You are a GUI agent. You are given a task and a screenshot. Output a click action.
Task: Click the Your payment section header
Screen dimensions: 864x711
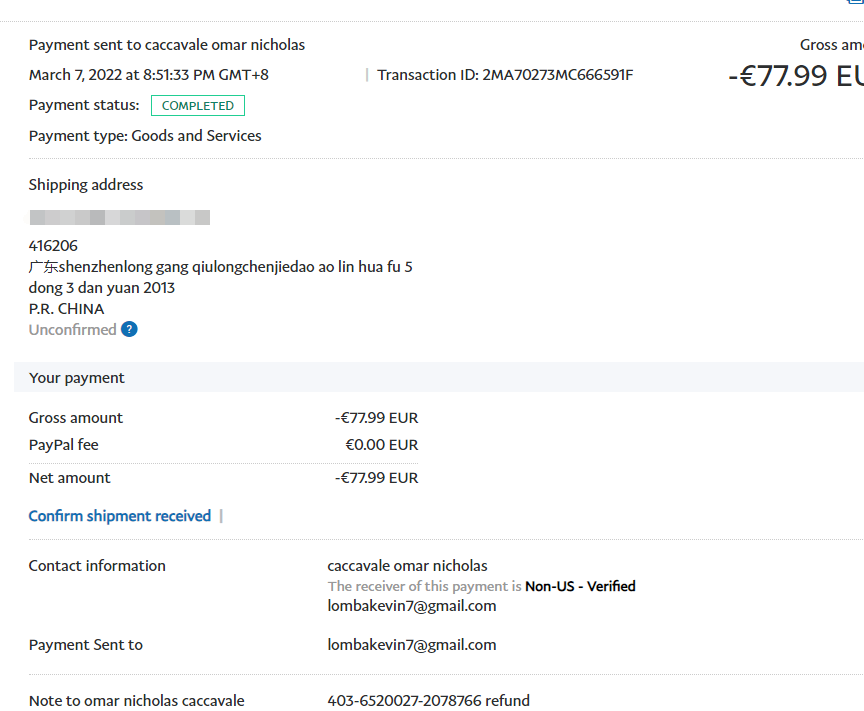click(x=77, y=378)
